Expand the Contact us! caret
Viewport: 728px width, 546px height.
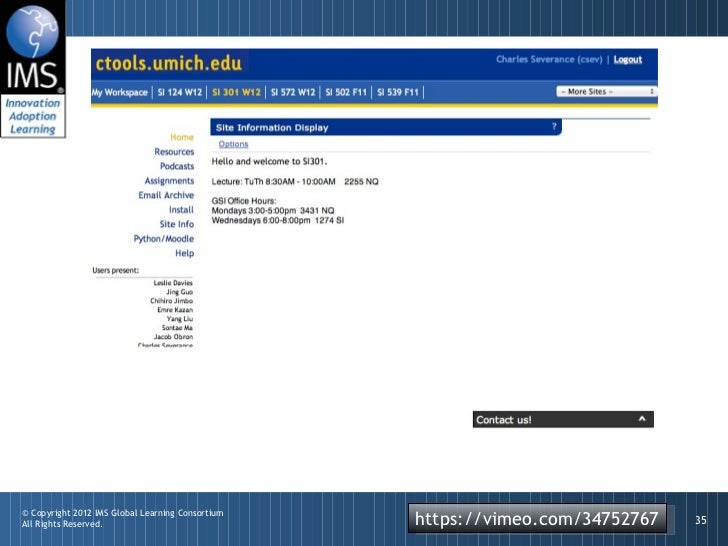(642, 419)
